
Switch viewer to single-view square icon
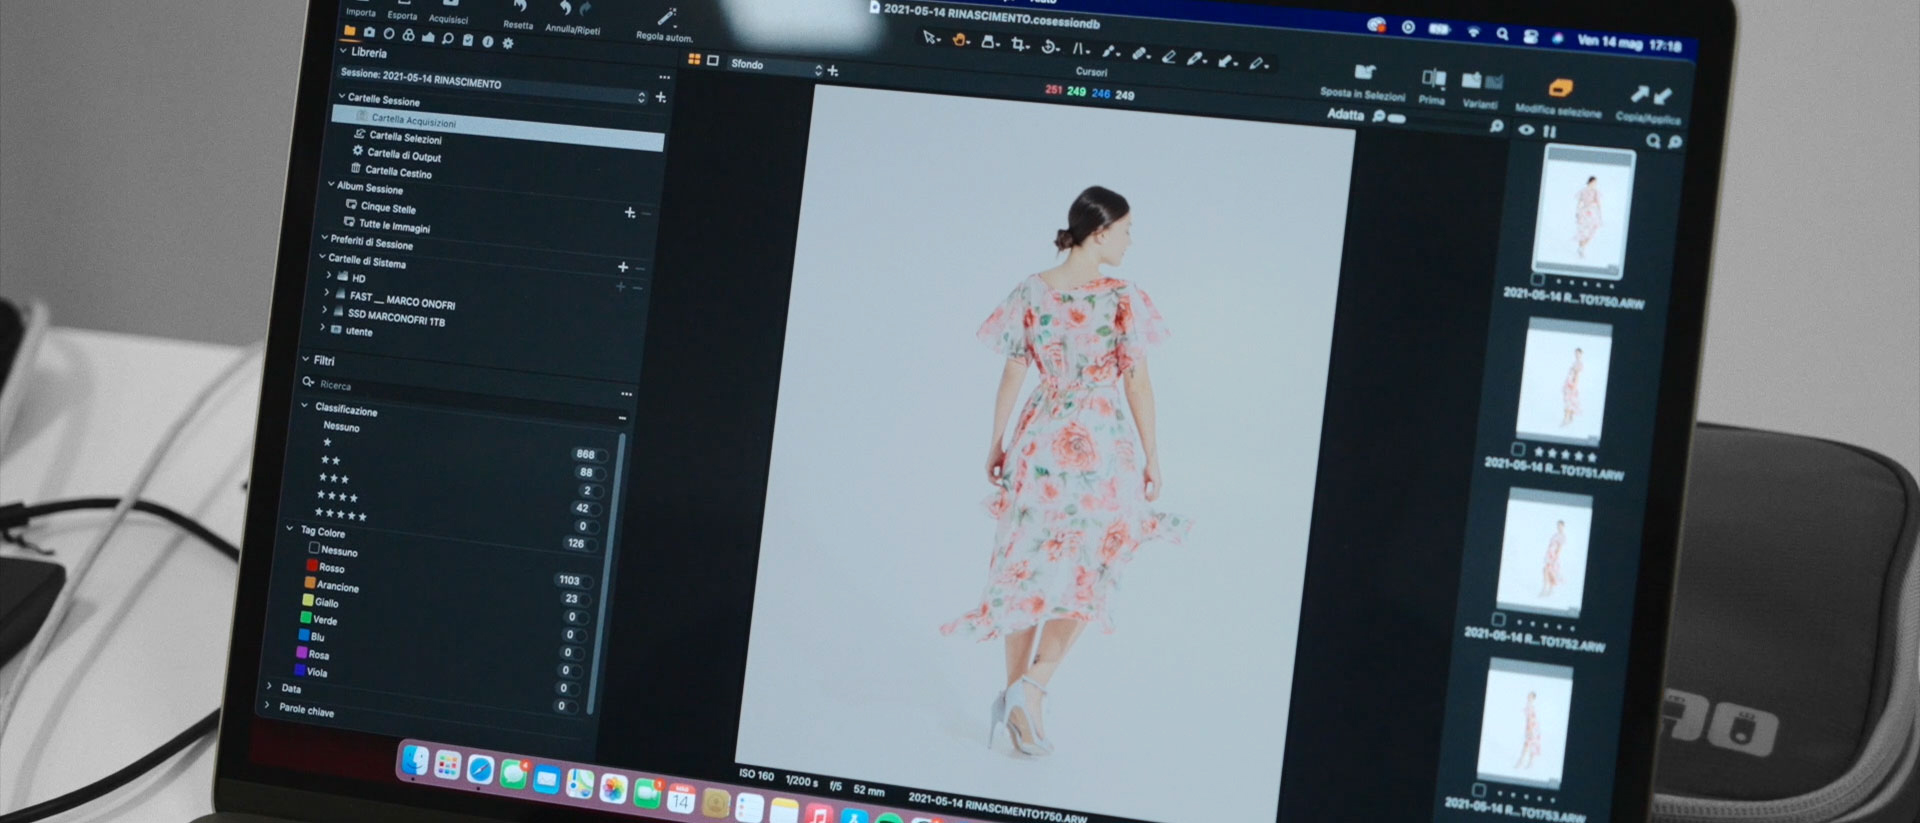pyautogui.click(x=713, y=61)
